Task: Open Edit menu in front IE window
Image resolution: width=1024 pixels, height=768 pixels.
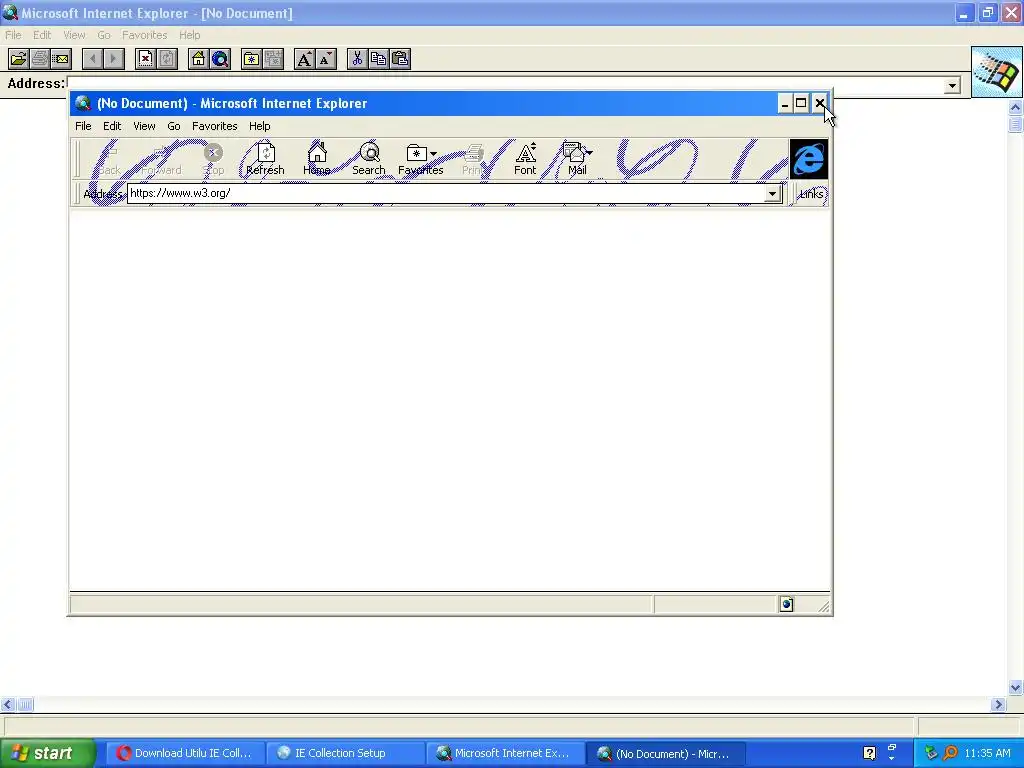Action: [112, 126]
